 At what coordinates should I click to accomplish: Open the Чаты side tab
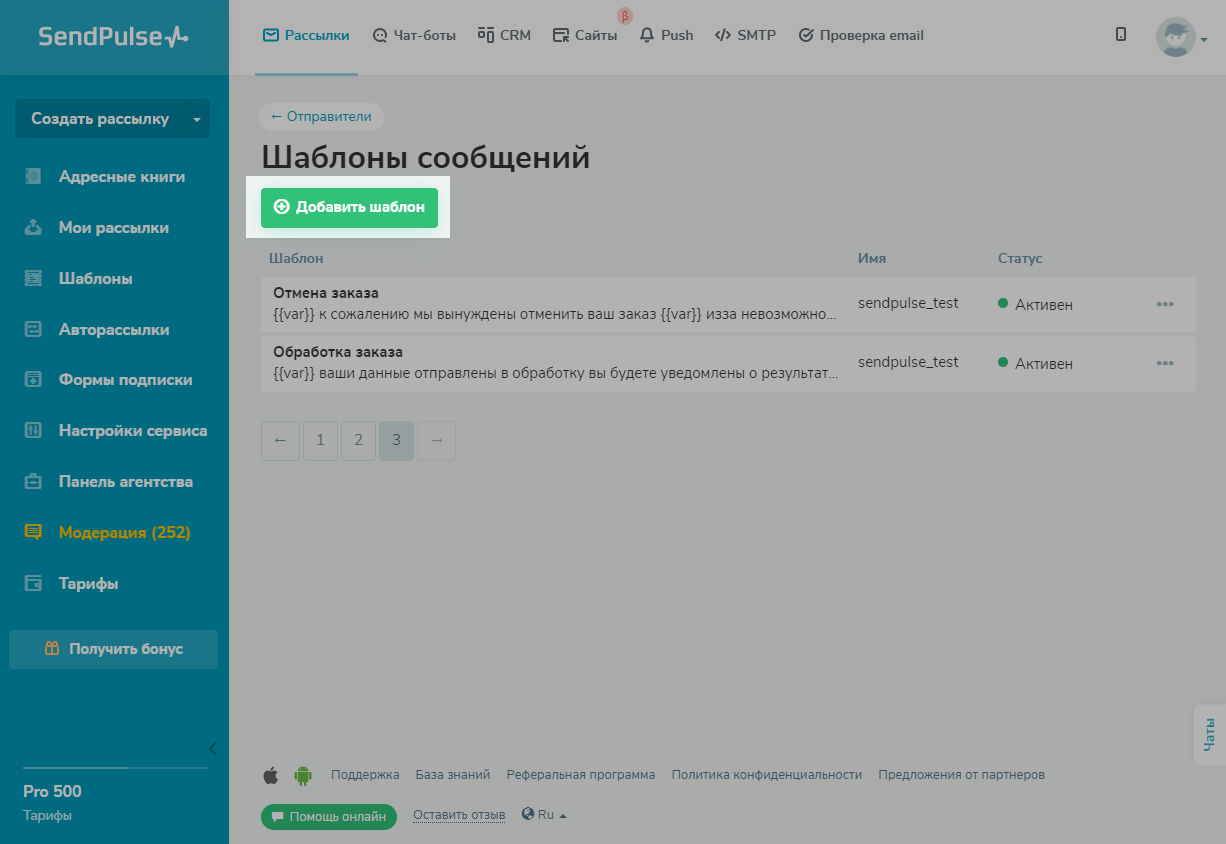1210,735
